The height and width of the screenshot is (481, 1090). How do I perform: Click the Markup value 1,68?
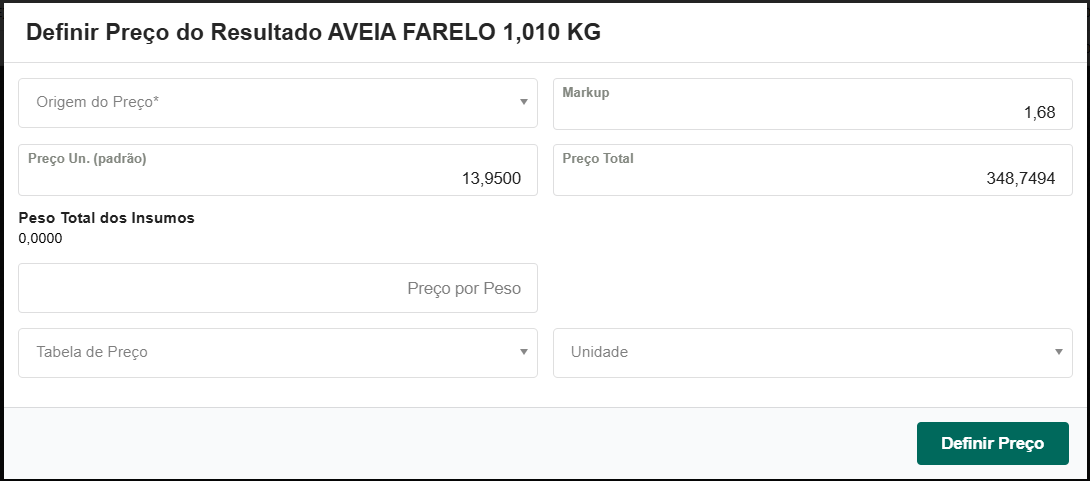tap(1039, 113)
